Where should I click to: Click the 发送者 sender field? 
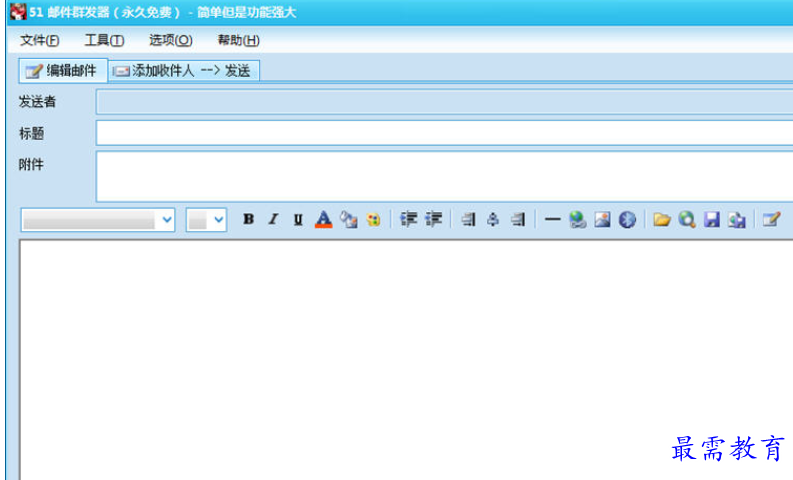point(444,102)
